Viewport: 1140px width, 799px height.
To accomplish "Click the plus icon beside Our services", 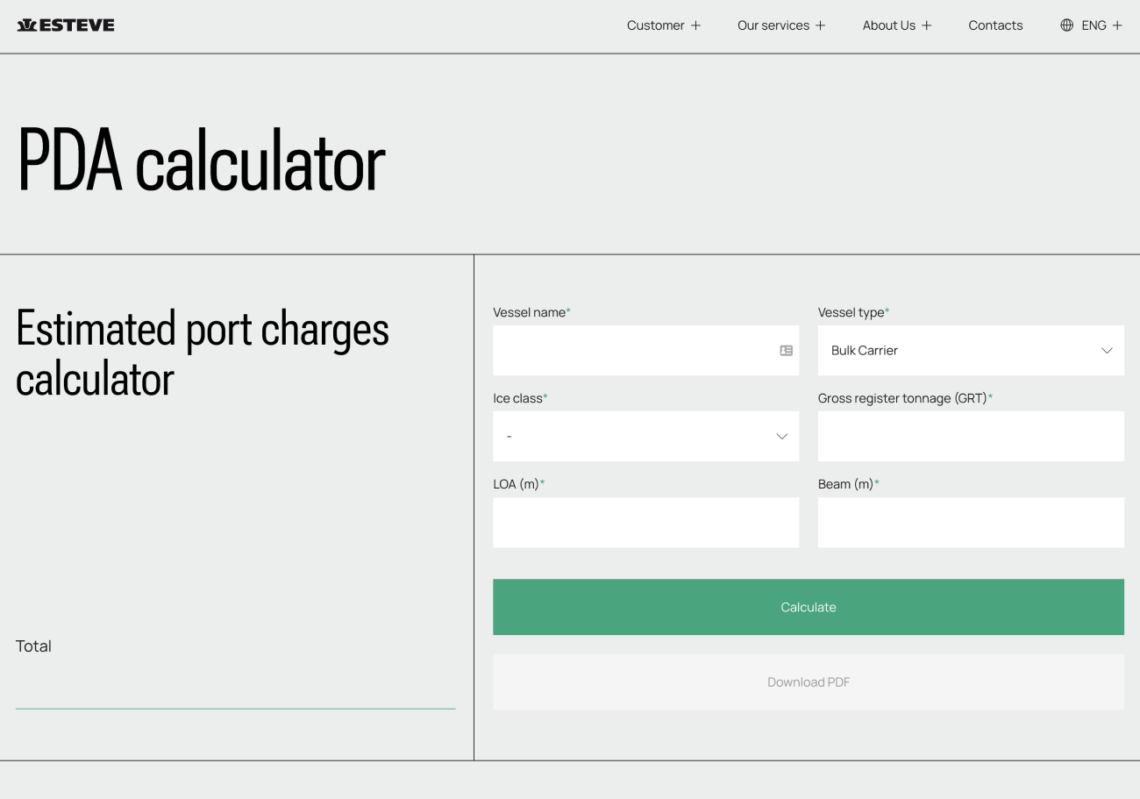I will tap(821, 26).
